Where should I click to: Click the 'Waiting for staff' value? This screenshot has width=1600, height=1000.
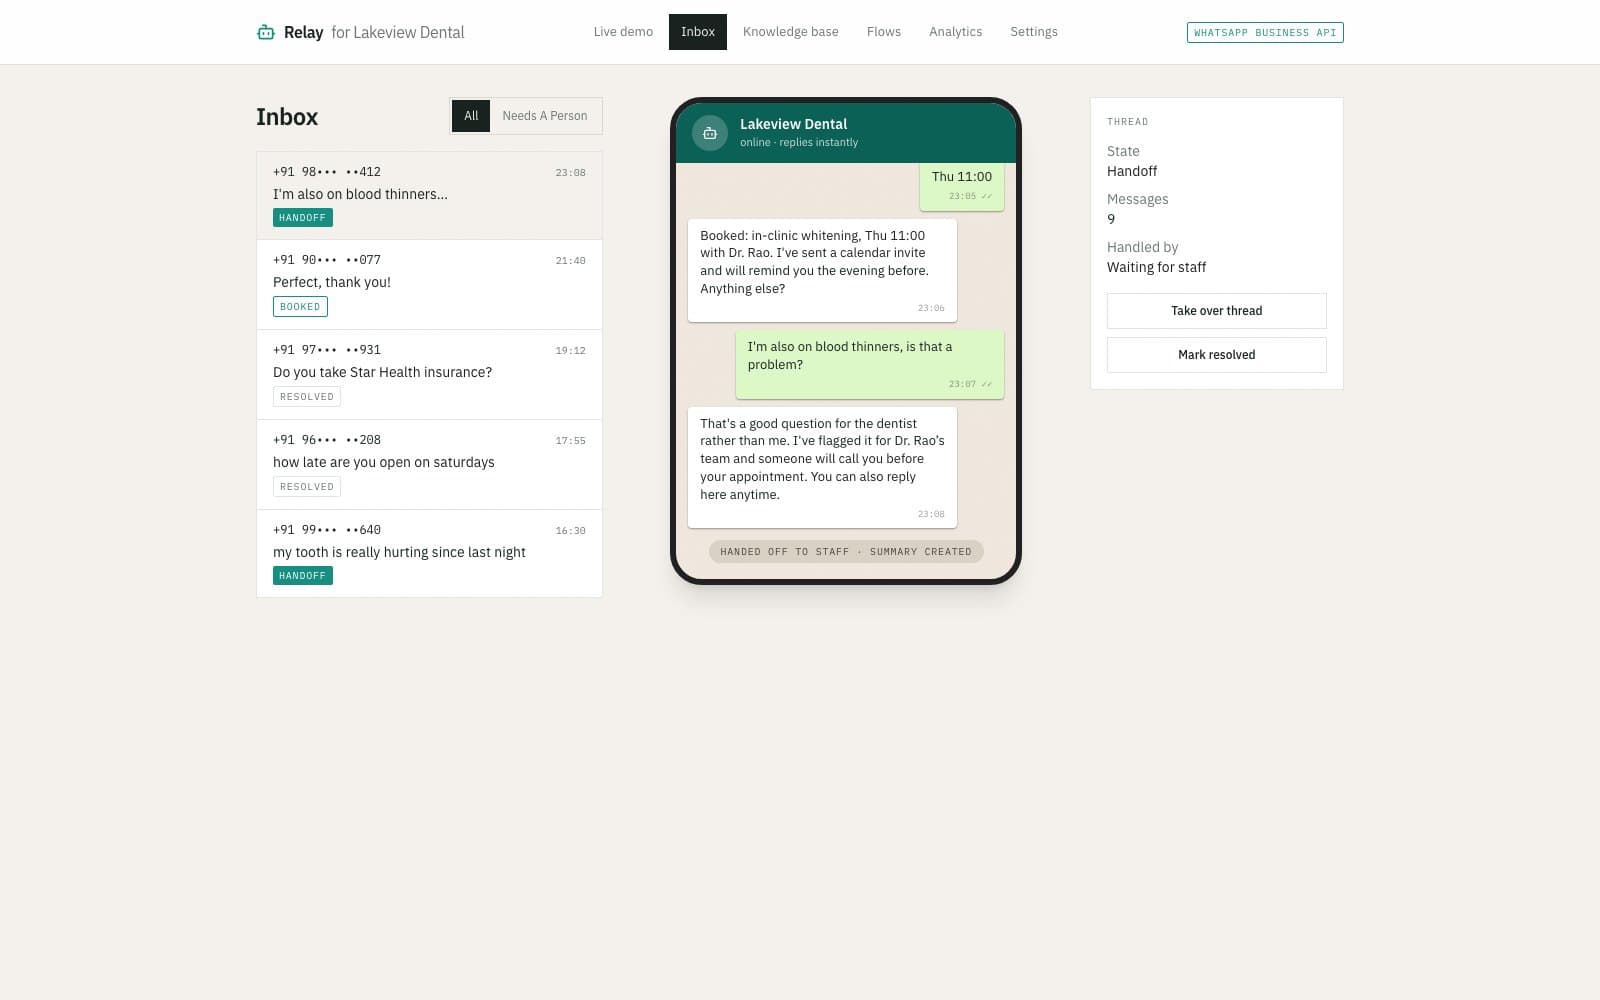click(x=1156, y=268)
